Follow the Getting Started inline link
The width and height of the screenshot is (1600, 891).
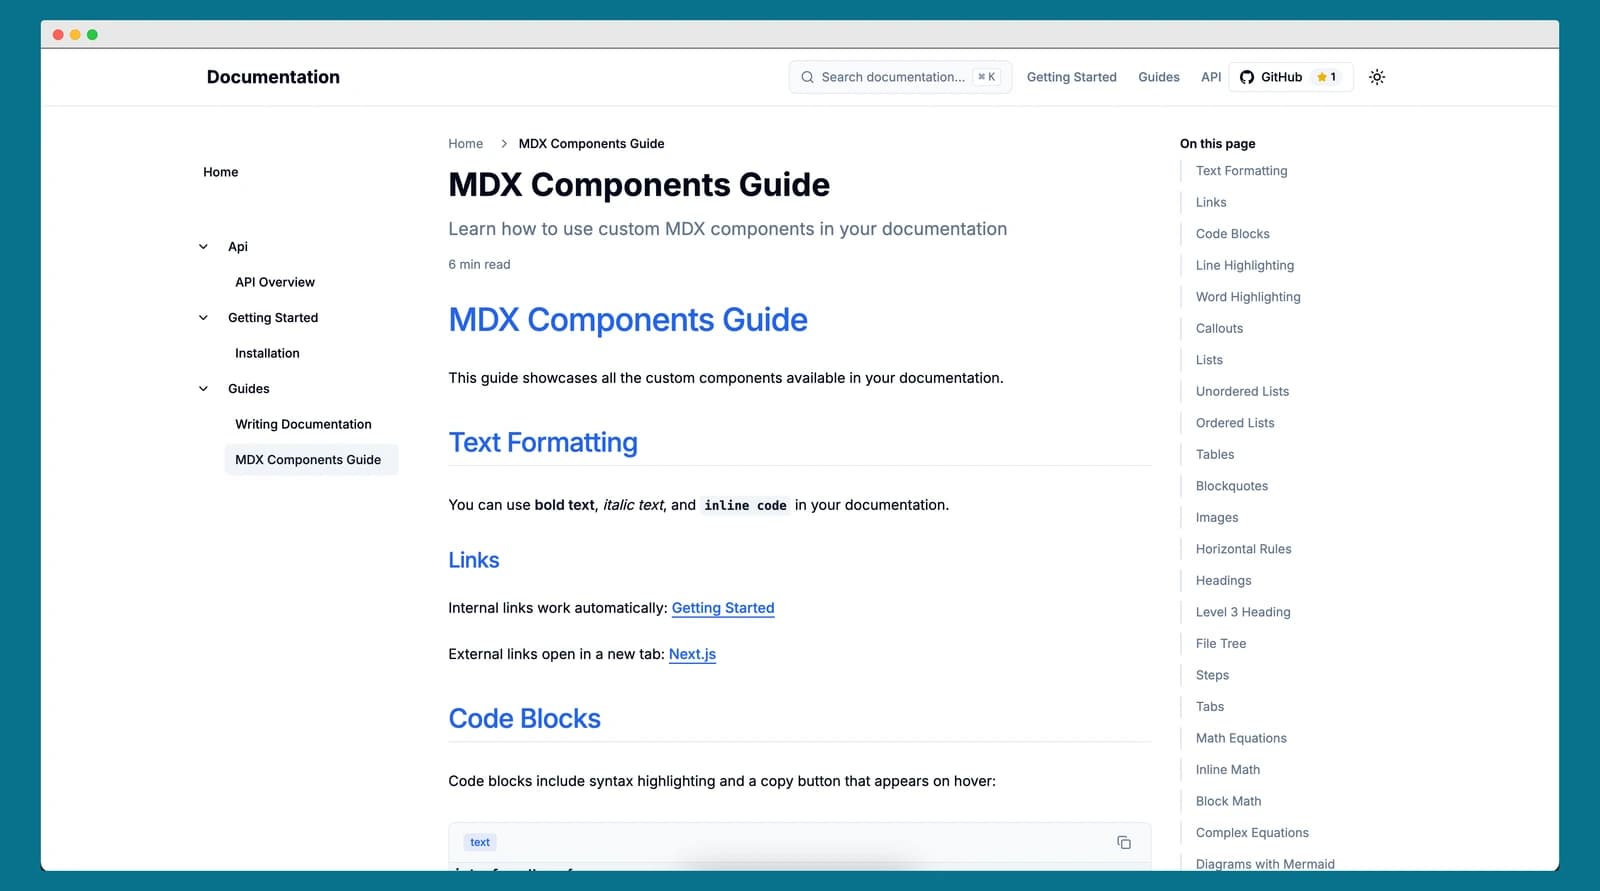click(723, 608)
